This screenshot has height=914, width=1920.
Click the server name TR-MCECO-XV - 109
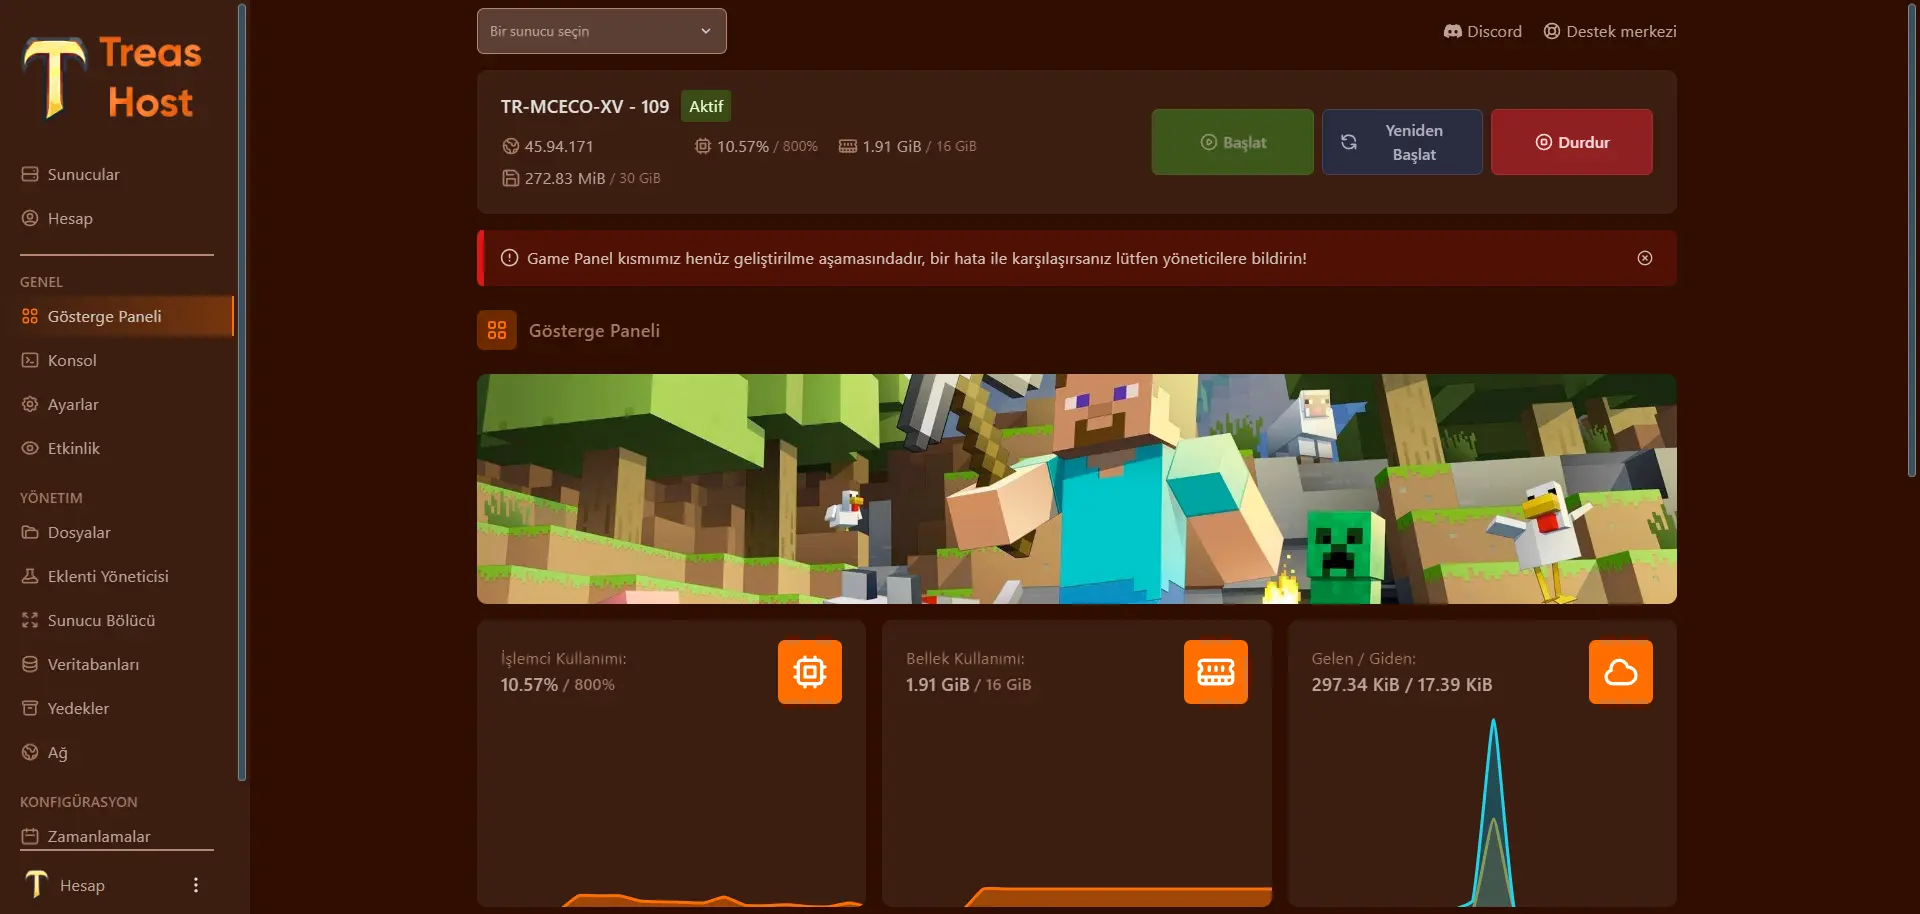(585, 106)
